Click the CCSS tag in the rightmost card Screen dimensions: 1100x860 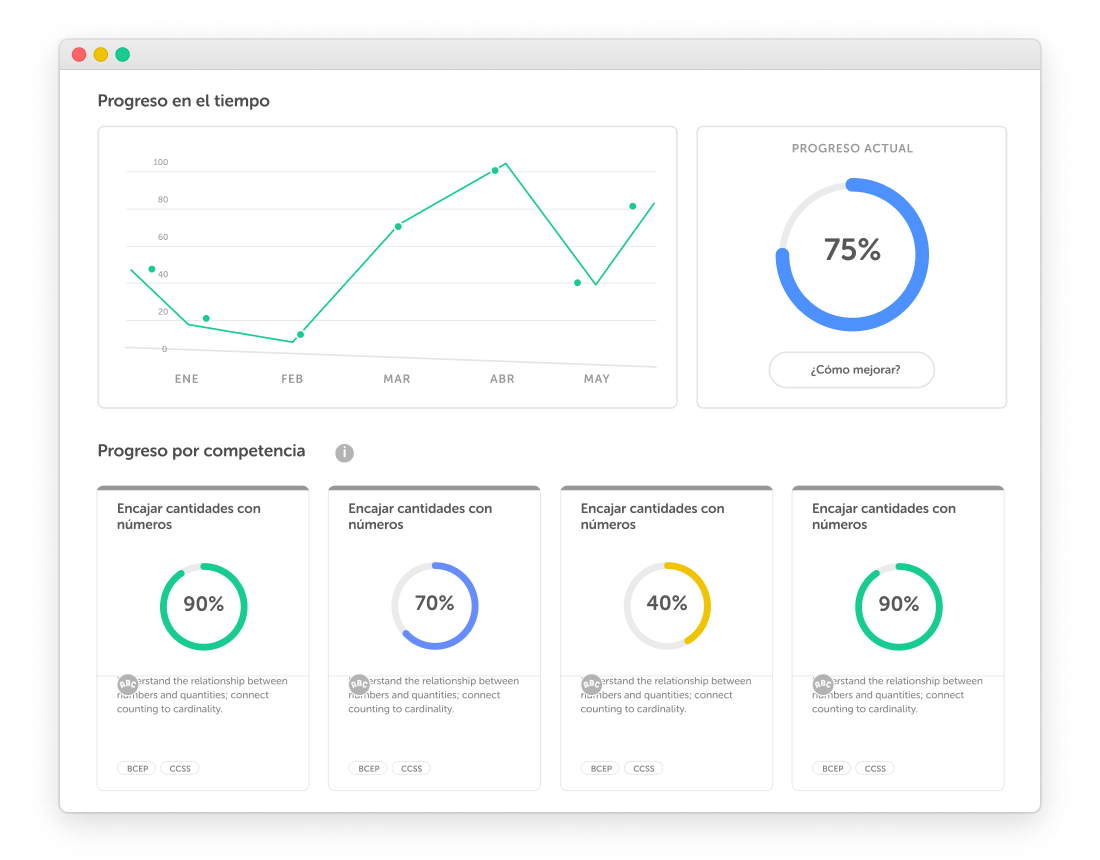click(875, 768)
